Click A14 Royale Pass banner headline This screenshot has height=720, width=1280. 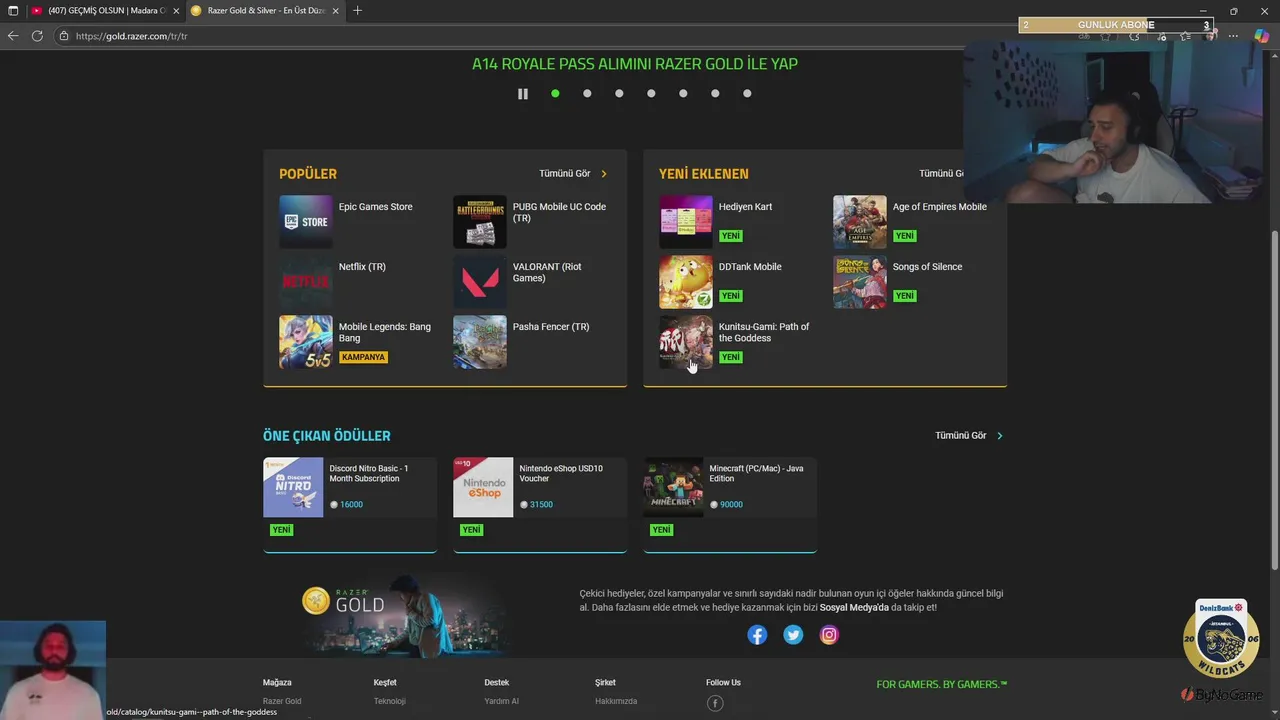635,64
